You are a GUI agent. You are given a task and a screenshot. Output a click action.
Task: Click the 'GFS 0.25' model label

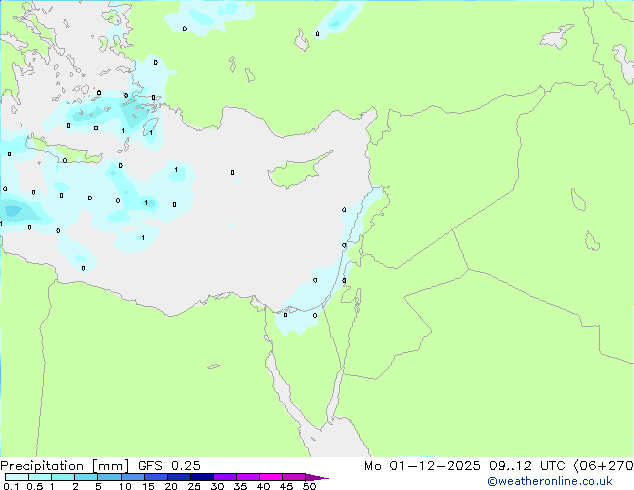click(x=169, y=466)
